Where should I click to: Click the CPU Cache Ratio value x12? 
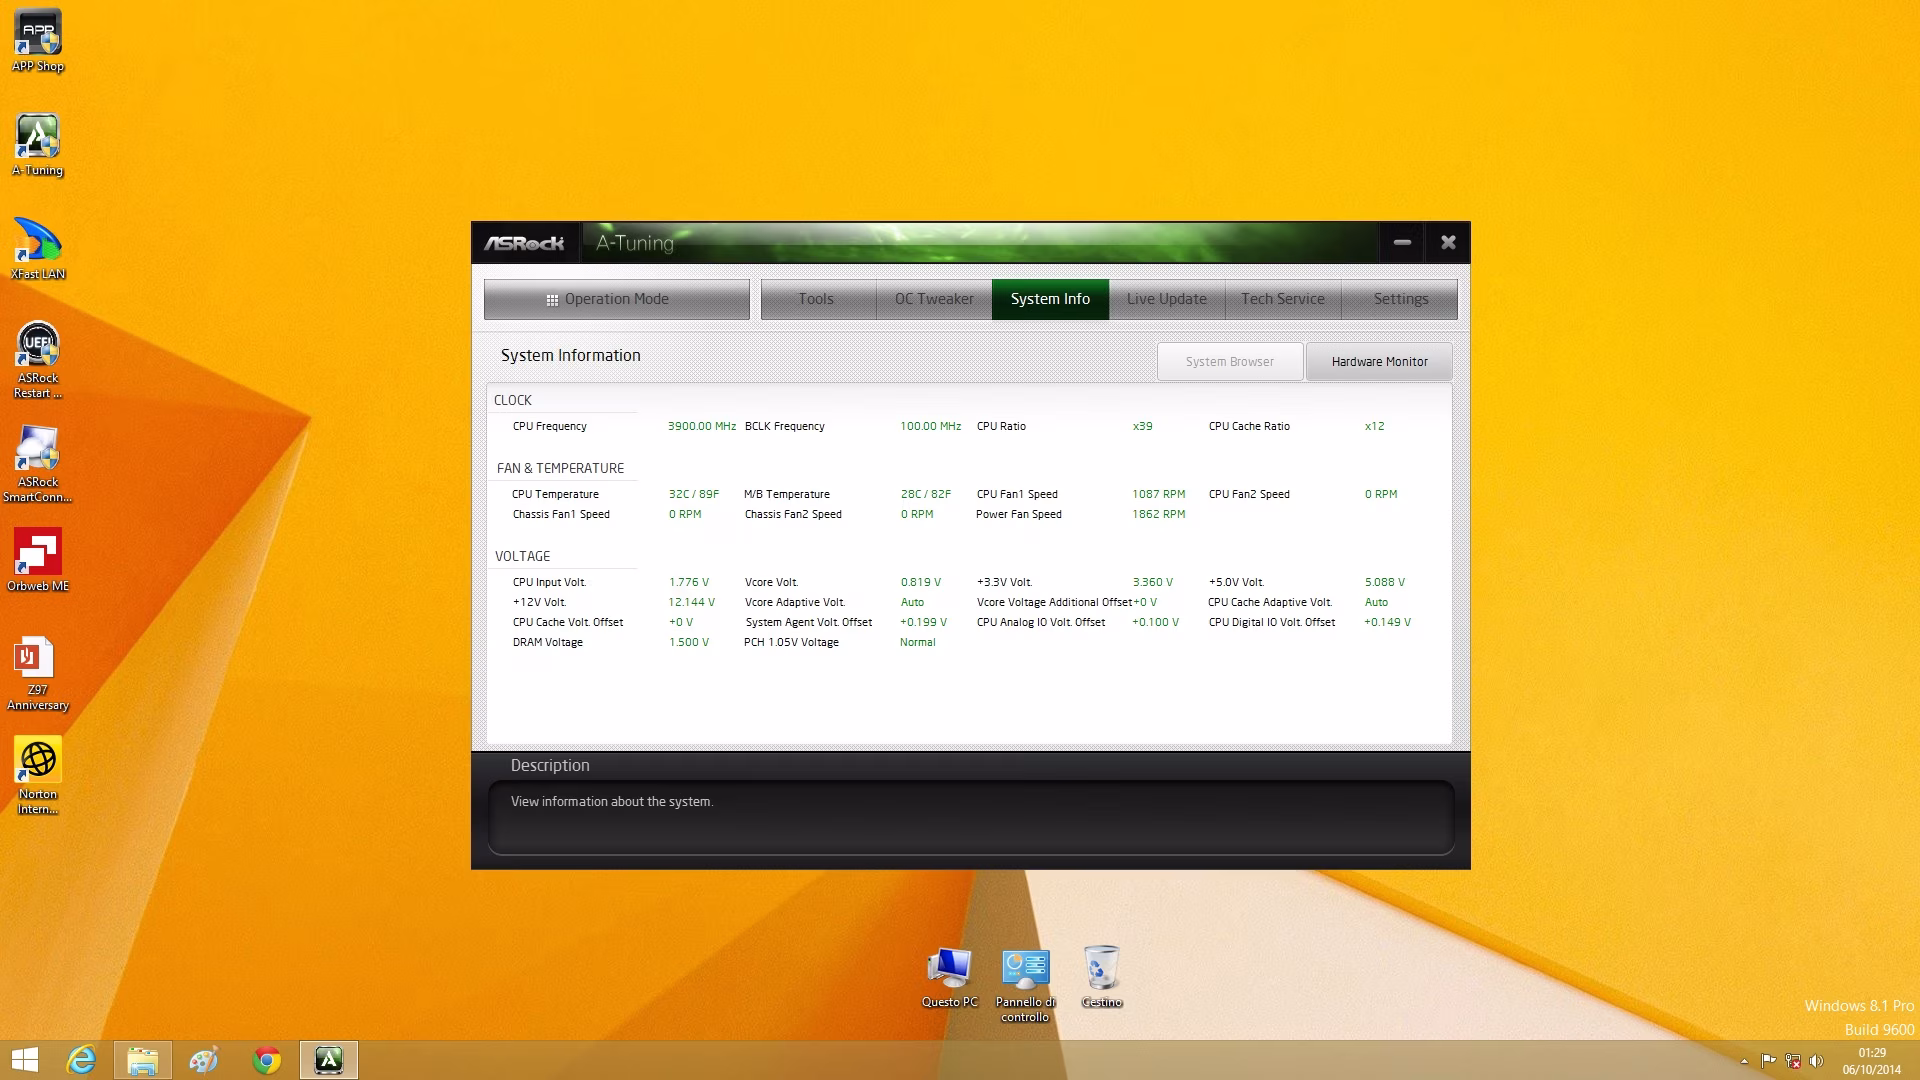tap(1374, 426)
